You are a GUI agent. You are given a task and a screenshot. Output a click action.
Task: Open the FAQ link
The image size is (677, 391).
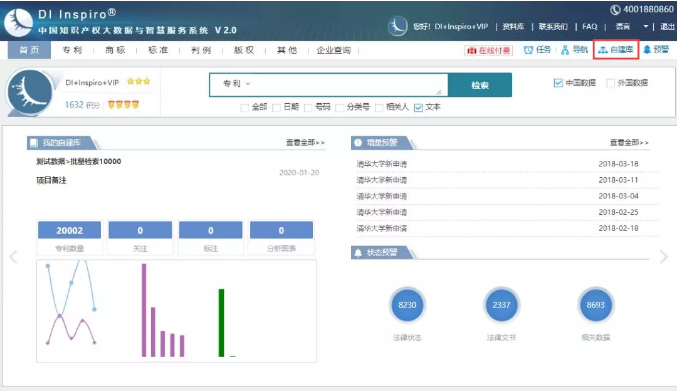[590, 26]
